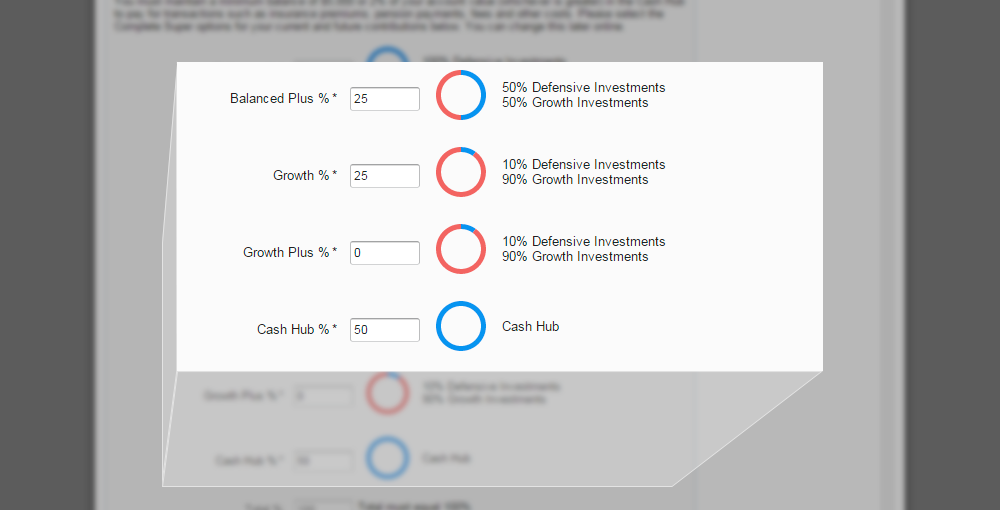Click the blurred background Cash Hub % input

(x=323, y=460)
